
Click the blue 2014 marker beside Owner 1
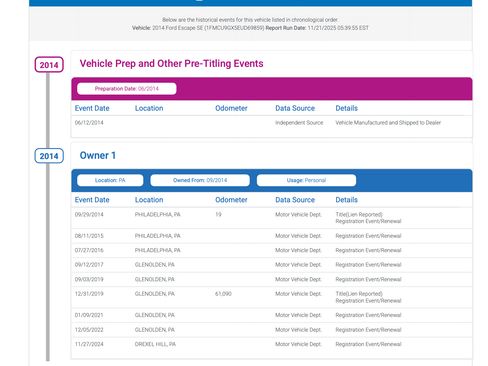pyautogui.click(x=49, y=156)
